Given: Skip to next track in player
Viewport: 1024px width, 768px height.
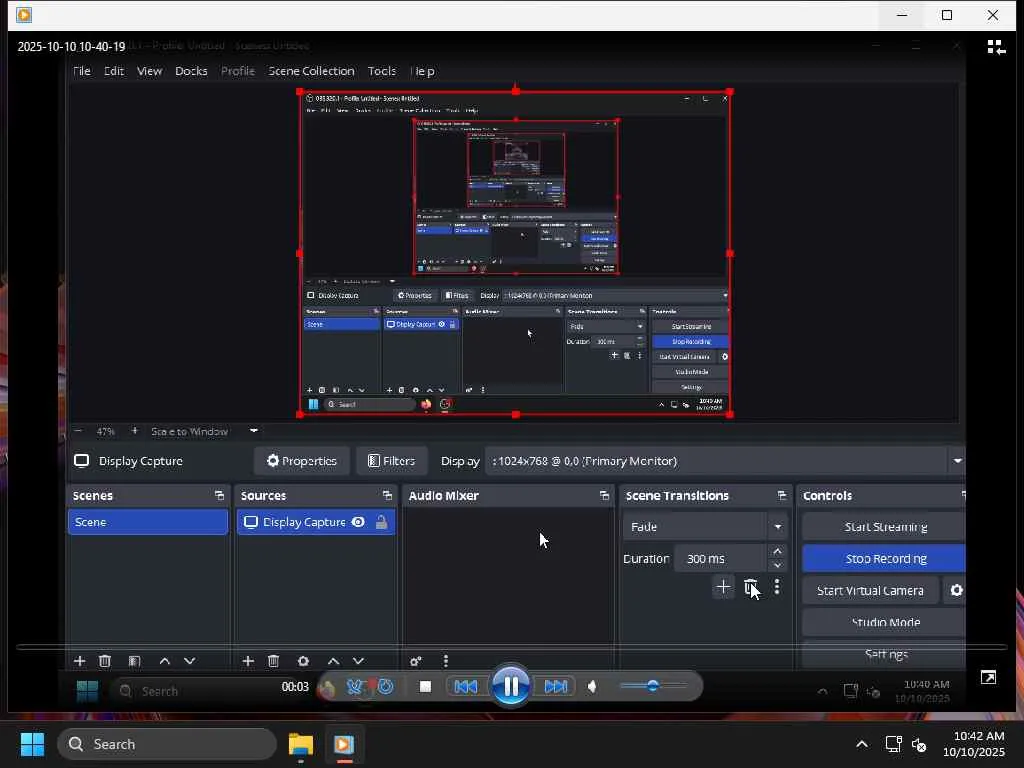Looking at the screenshot, I should 556,686.
